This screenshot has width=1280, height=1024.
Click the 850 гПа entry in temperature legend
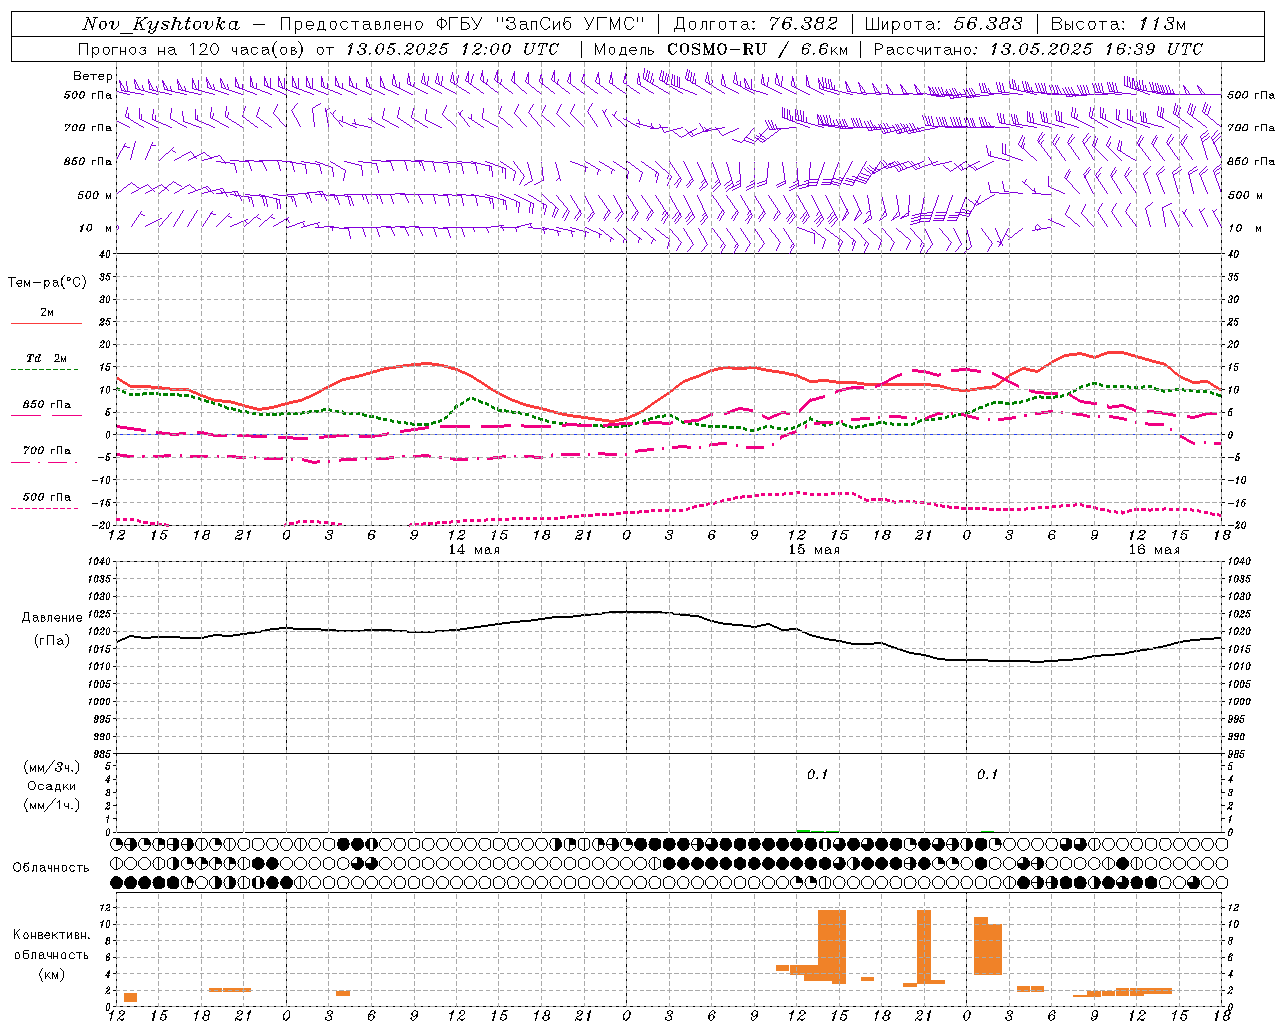(x=47, y=405)
